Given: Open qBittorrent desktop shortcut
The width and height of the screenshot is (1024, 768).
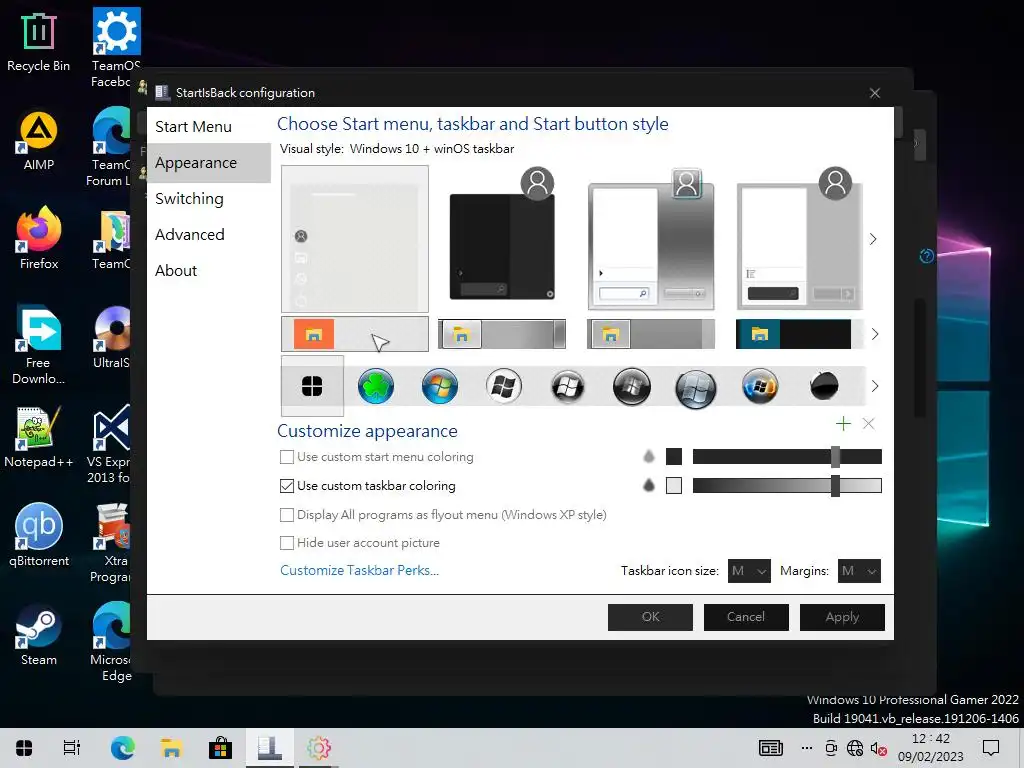Looking at the screenshot, I should point(38,536).
